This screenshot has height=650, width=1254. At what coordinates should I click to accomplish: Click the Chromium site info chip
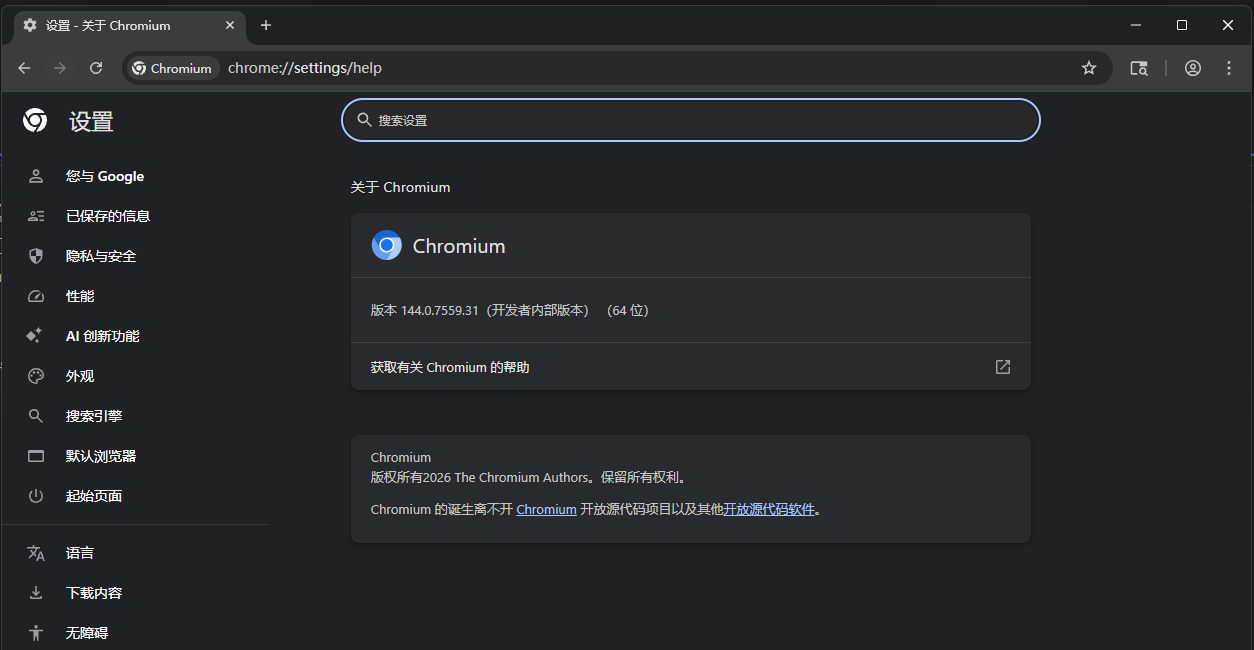172,68
